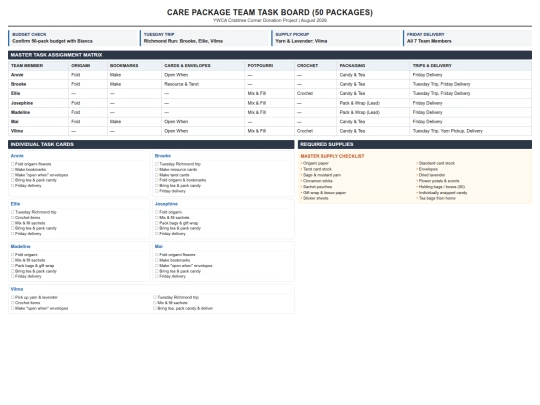Select the "Confirm 50-pack budget with Bianca" note
This screenshot has height=405, width=540.
[52, 41]
